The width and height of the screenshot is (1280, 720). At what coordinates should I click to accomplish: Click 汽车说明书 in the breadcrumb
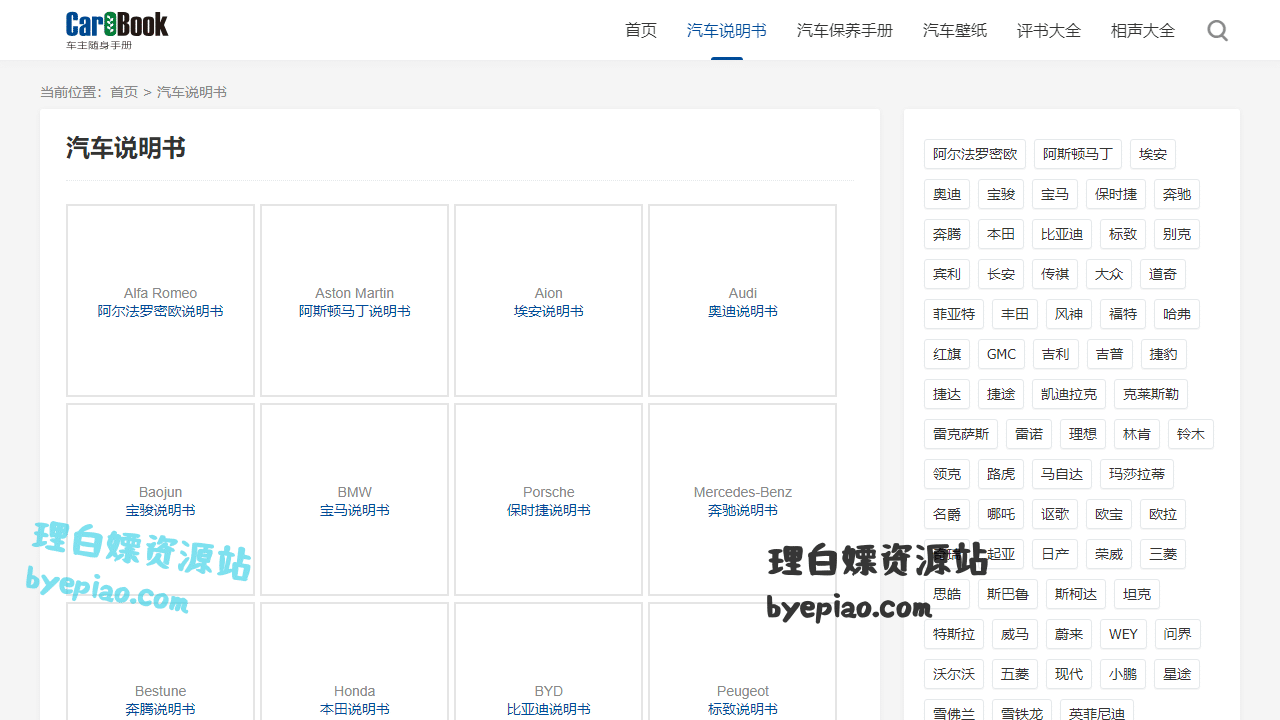tap(192, 92)
